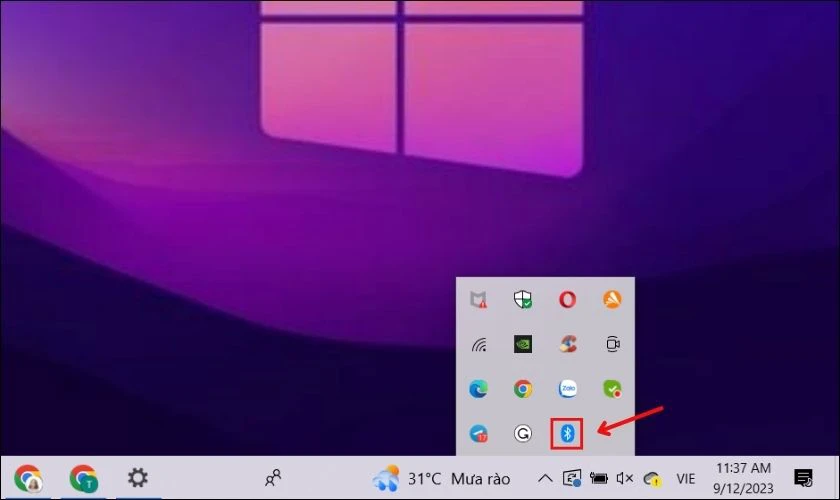Click the network icon in taskbar
Screen dimensions: 840x500
click(x=572, y=478)
